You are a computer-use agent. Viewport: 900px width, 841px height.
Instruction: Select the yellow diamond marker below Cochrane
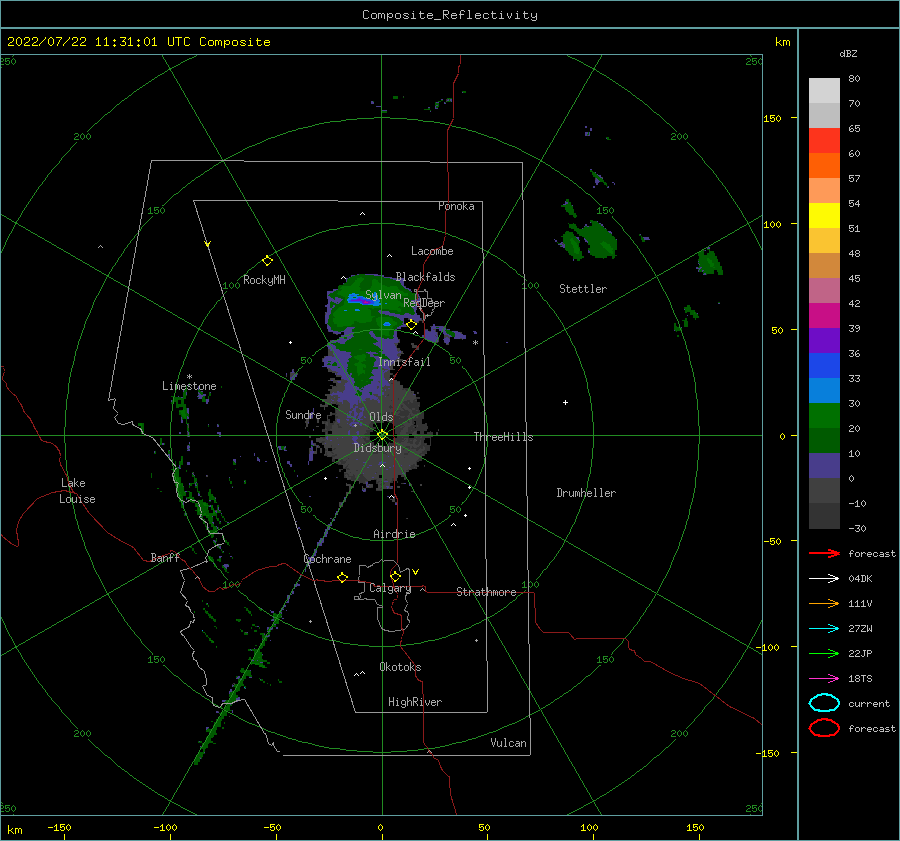pyautogui.click(x=342, y=577)
